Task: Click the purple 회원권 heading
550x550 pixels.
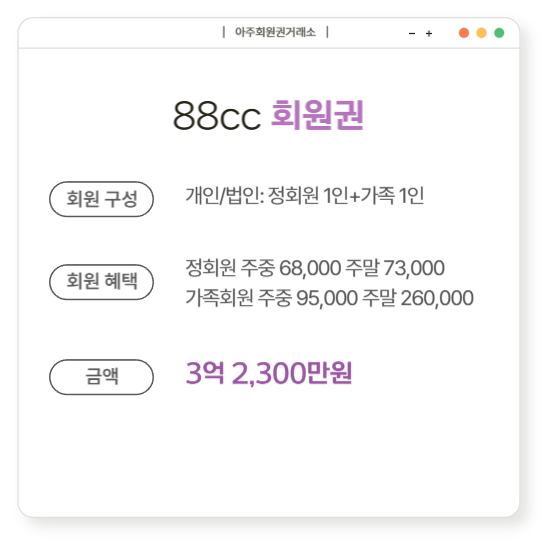Action: tap(317, 115)
